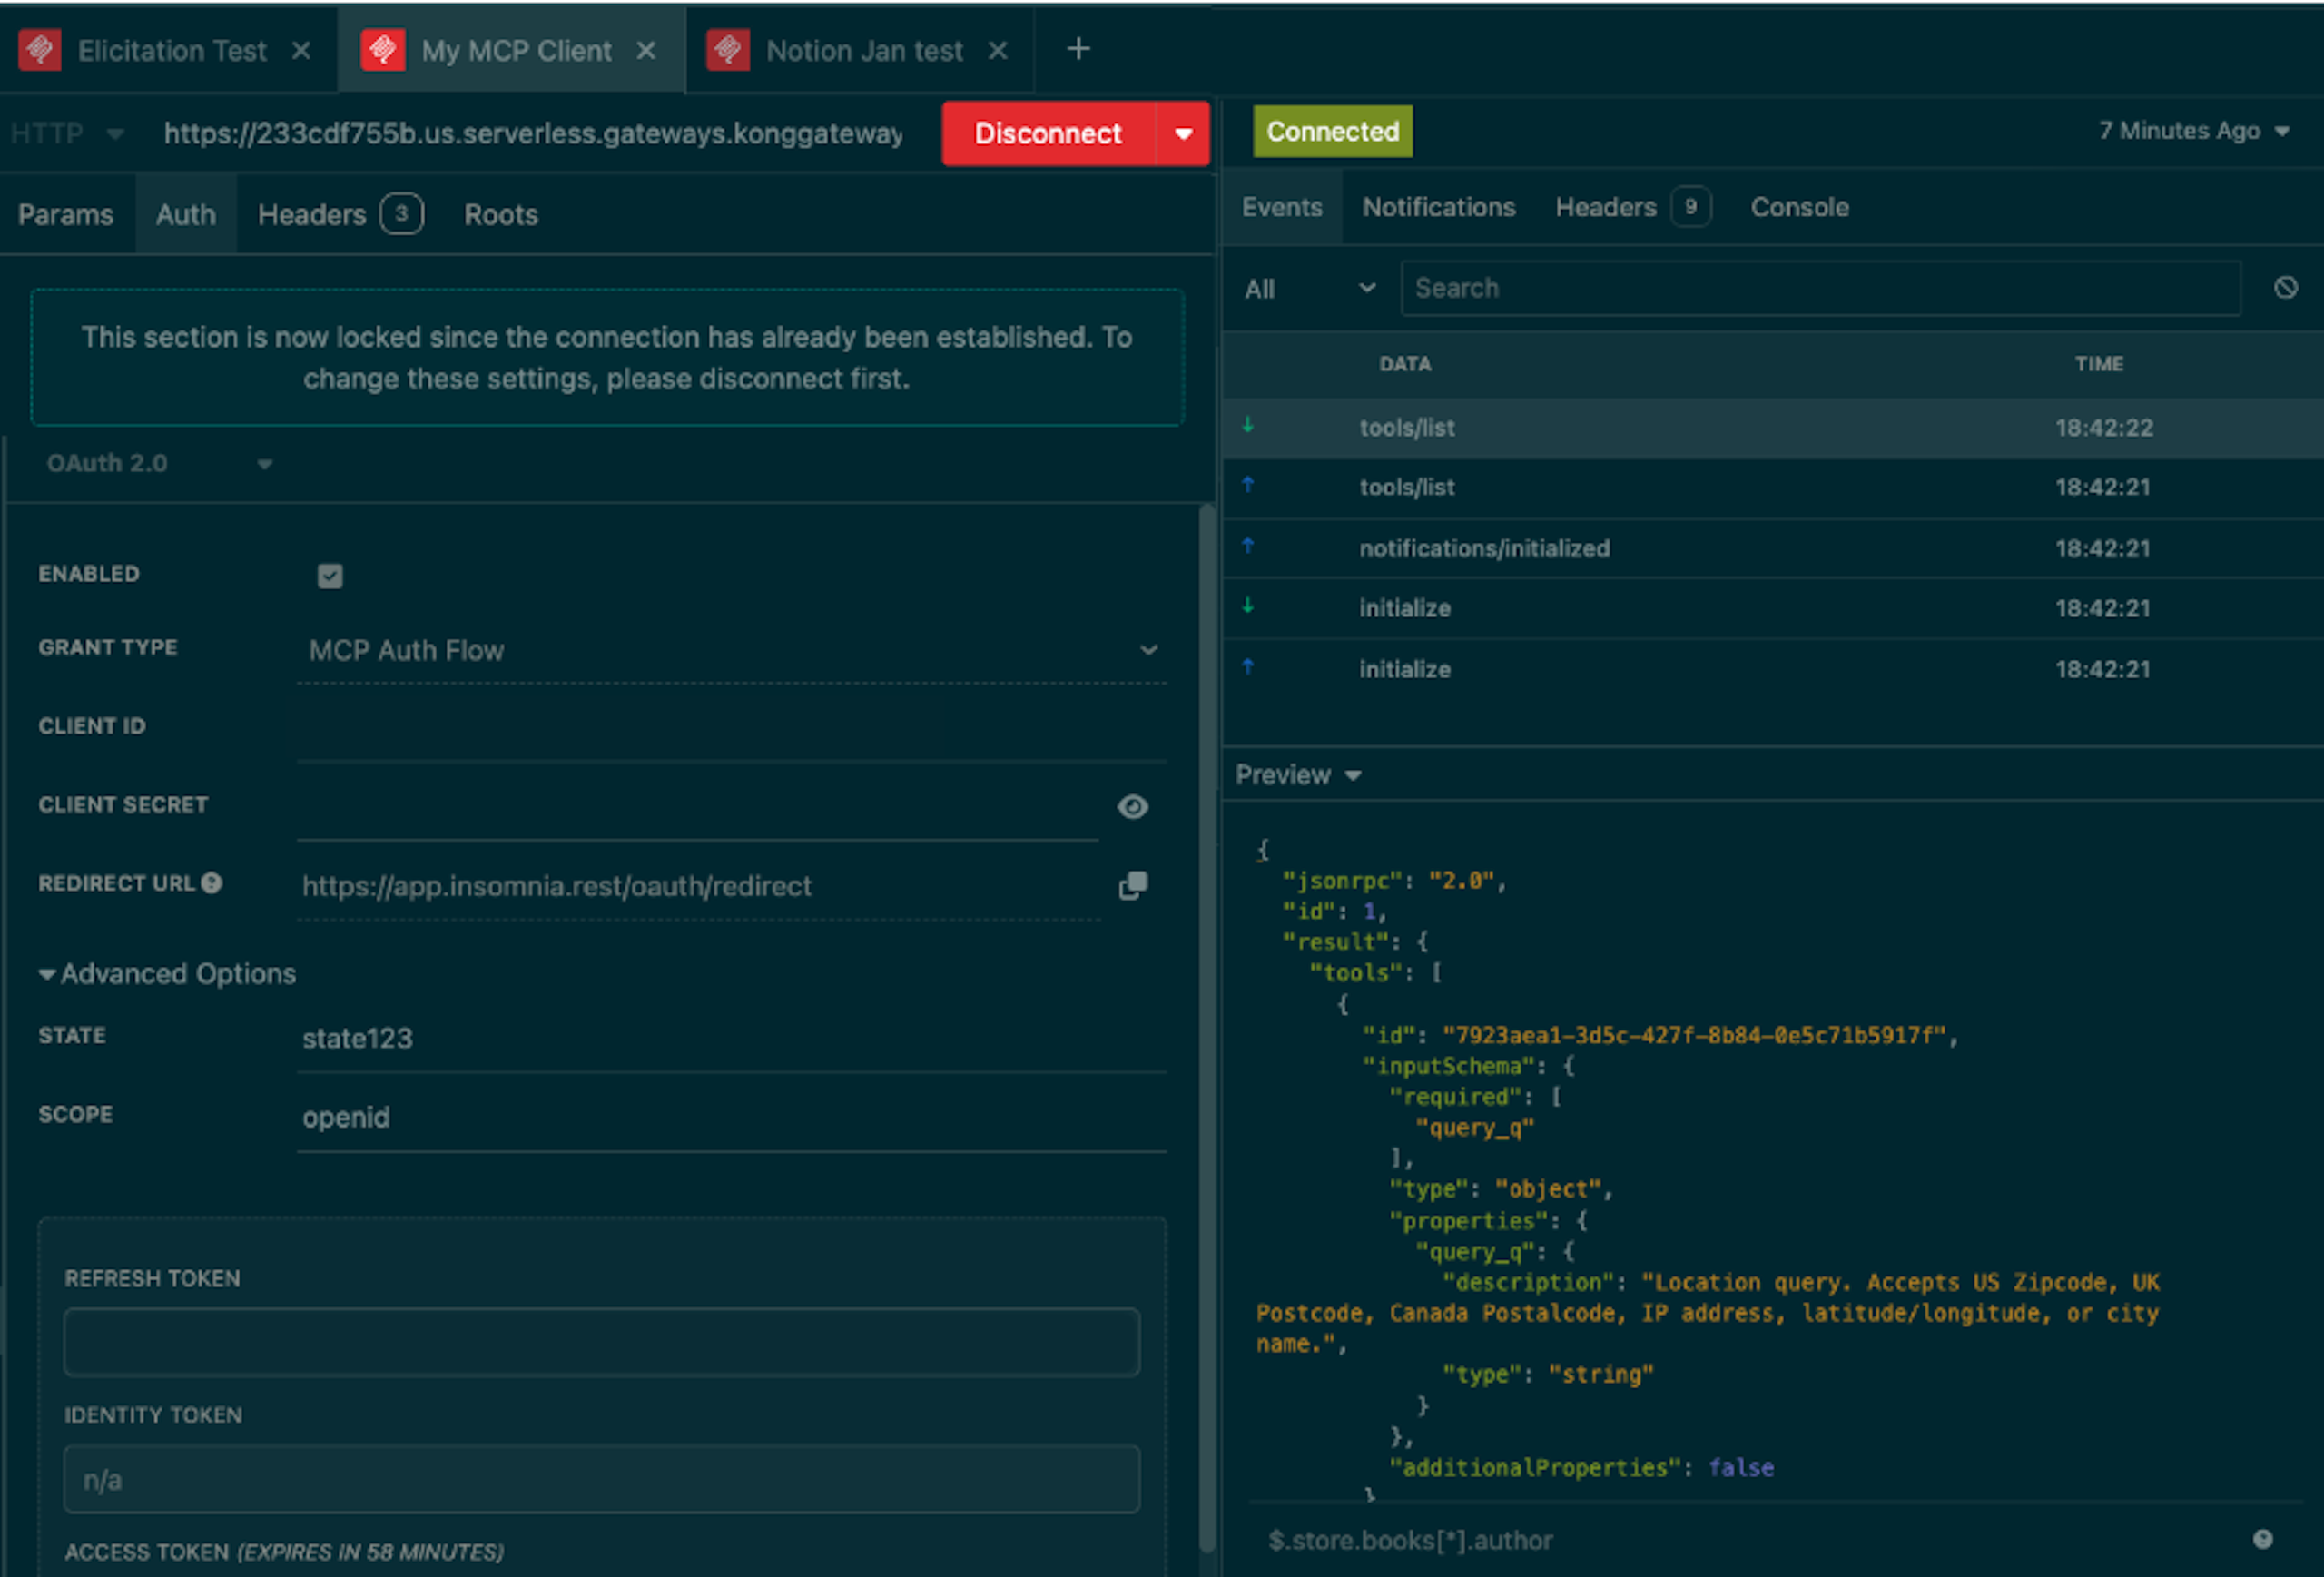
Task: Click the help icon next to Redirect URL
Action: pos(211,883)
